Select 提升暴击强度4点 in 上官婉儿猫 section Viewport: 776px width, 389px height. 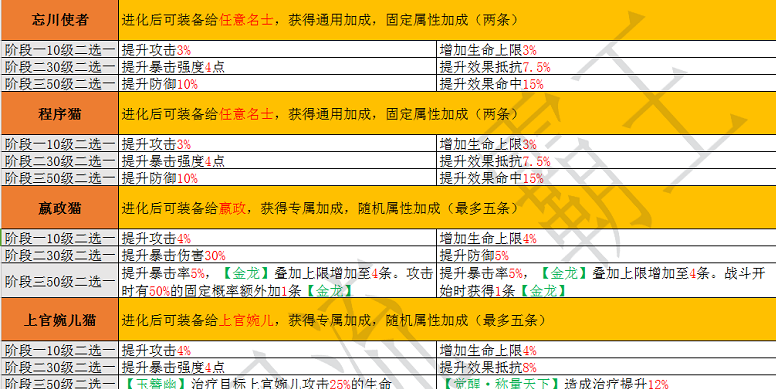click(x=278, y=367)
